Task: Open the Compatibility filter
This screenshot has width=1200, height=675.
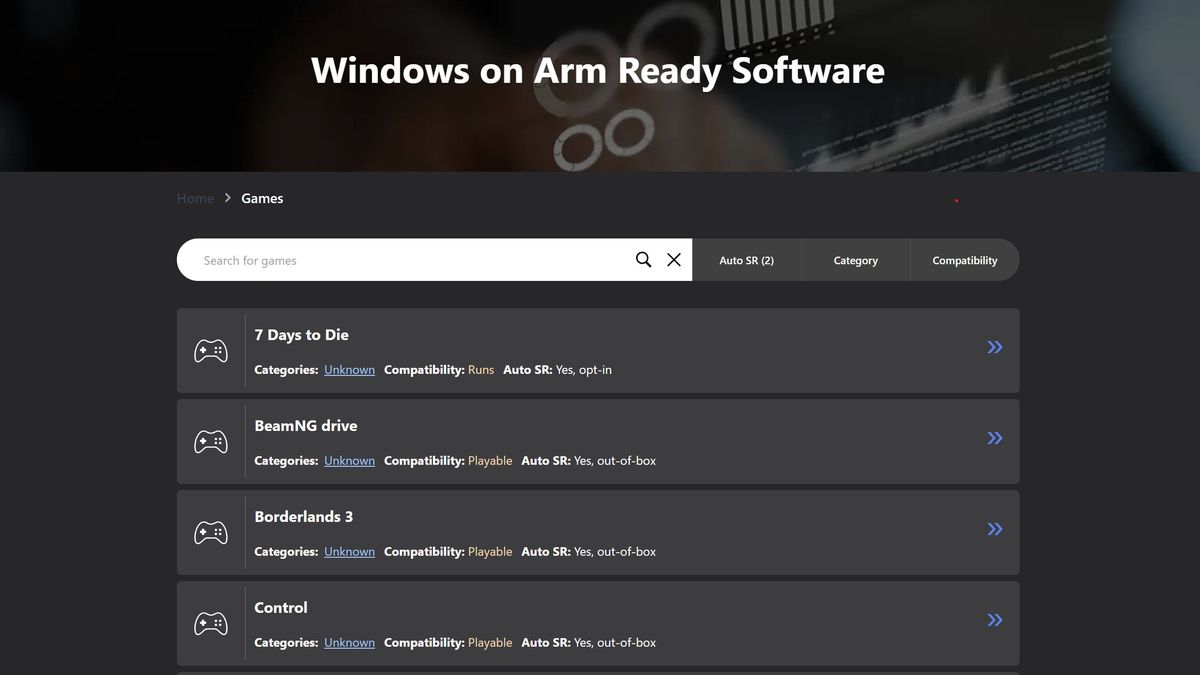Action: pyautogui.click(x=964, y=259)
